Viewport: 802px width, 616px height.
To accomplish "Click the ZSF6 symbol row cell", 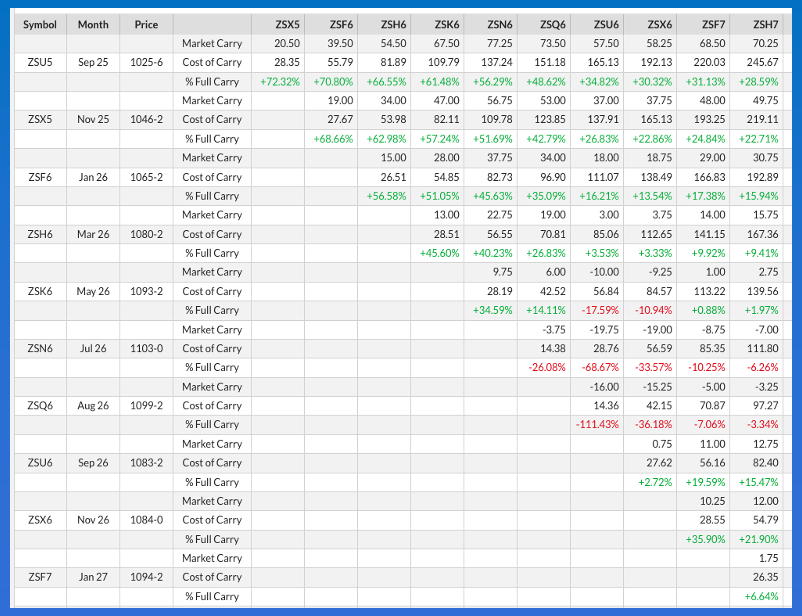I will point(40,177).
